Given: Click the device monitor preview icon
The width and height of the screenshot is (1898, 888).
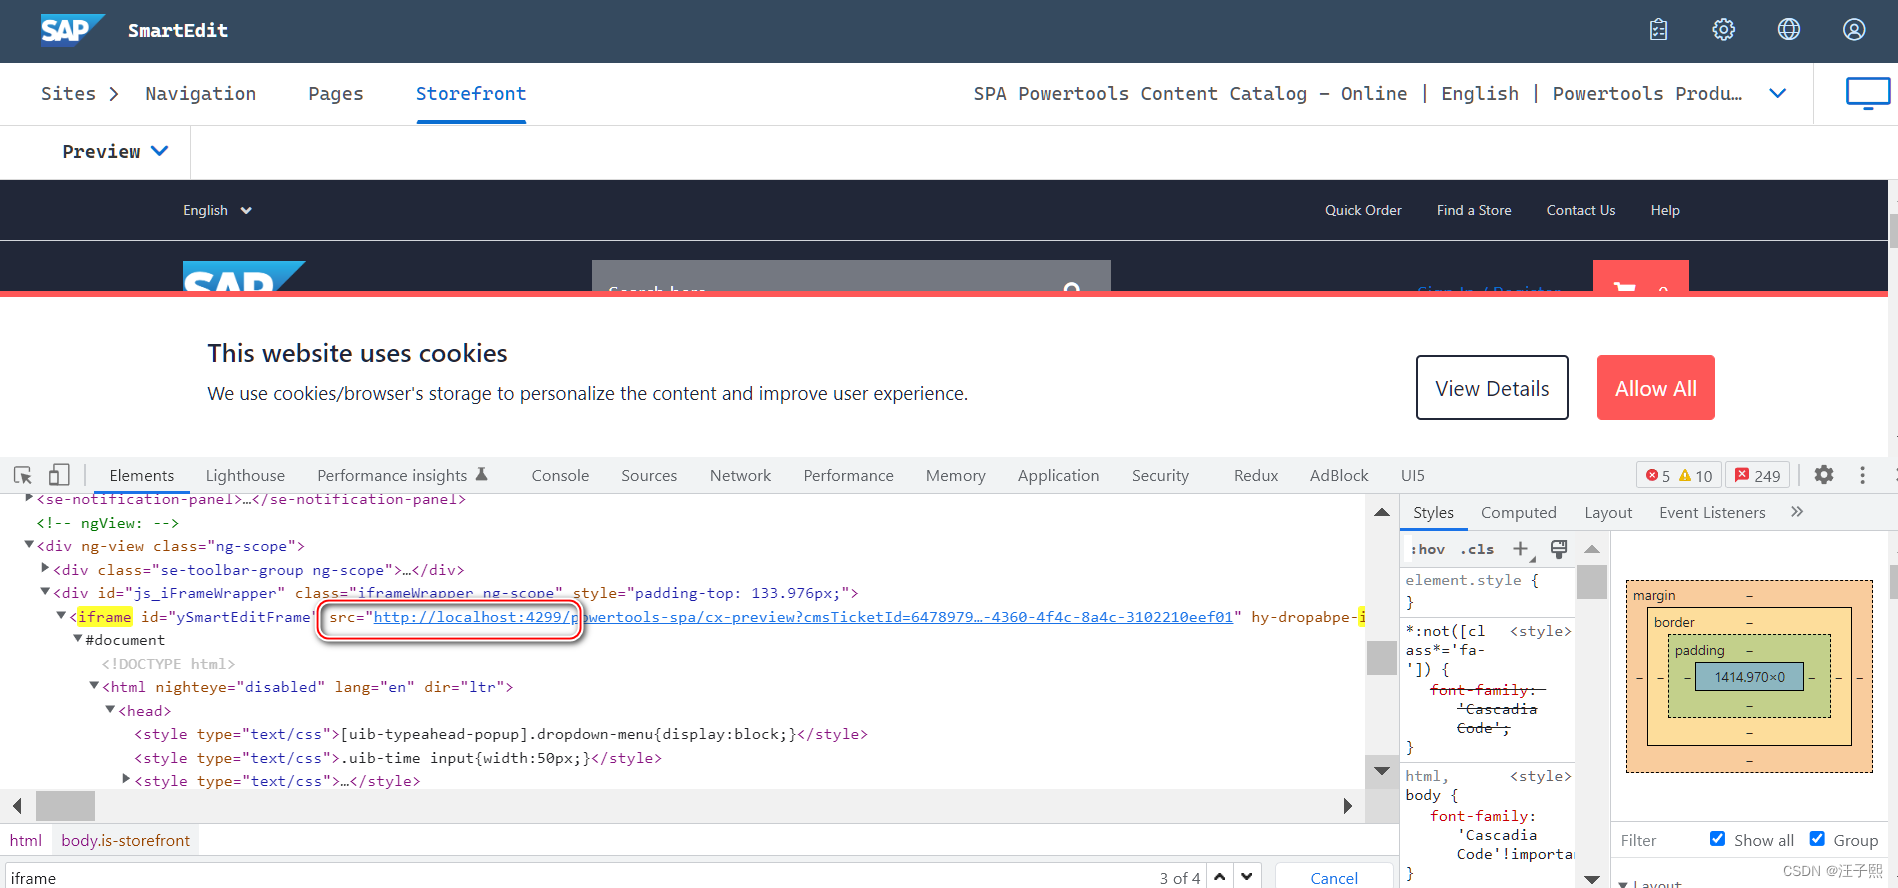Looking at the screenshot, I should (x=1867, y=93).
